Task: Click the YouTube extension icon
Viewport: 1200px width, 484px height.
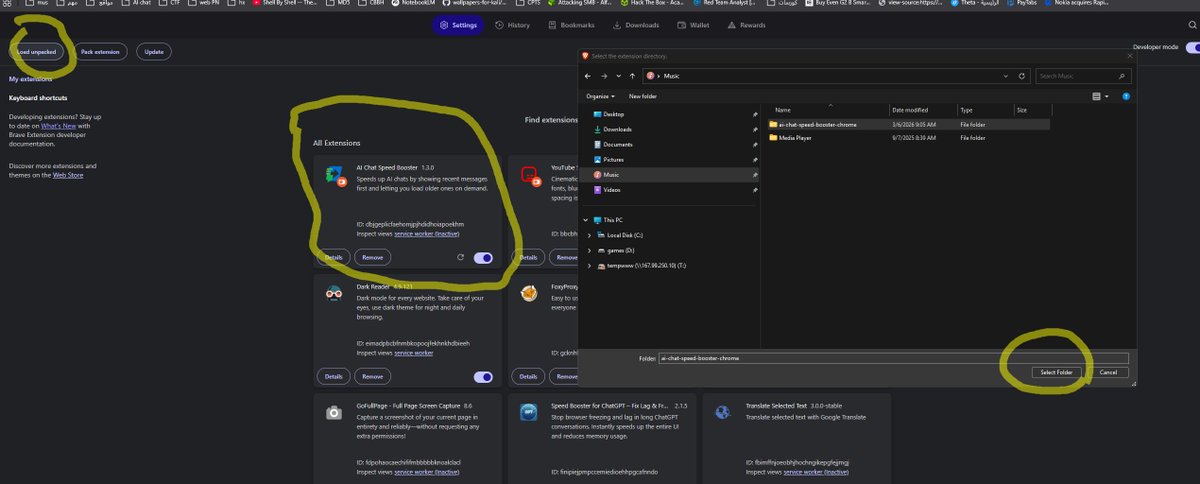Action: [530, 176]
